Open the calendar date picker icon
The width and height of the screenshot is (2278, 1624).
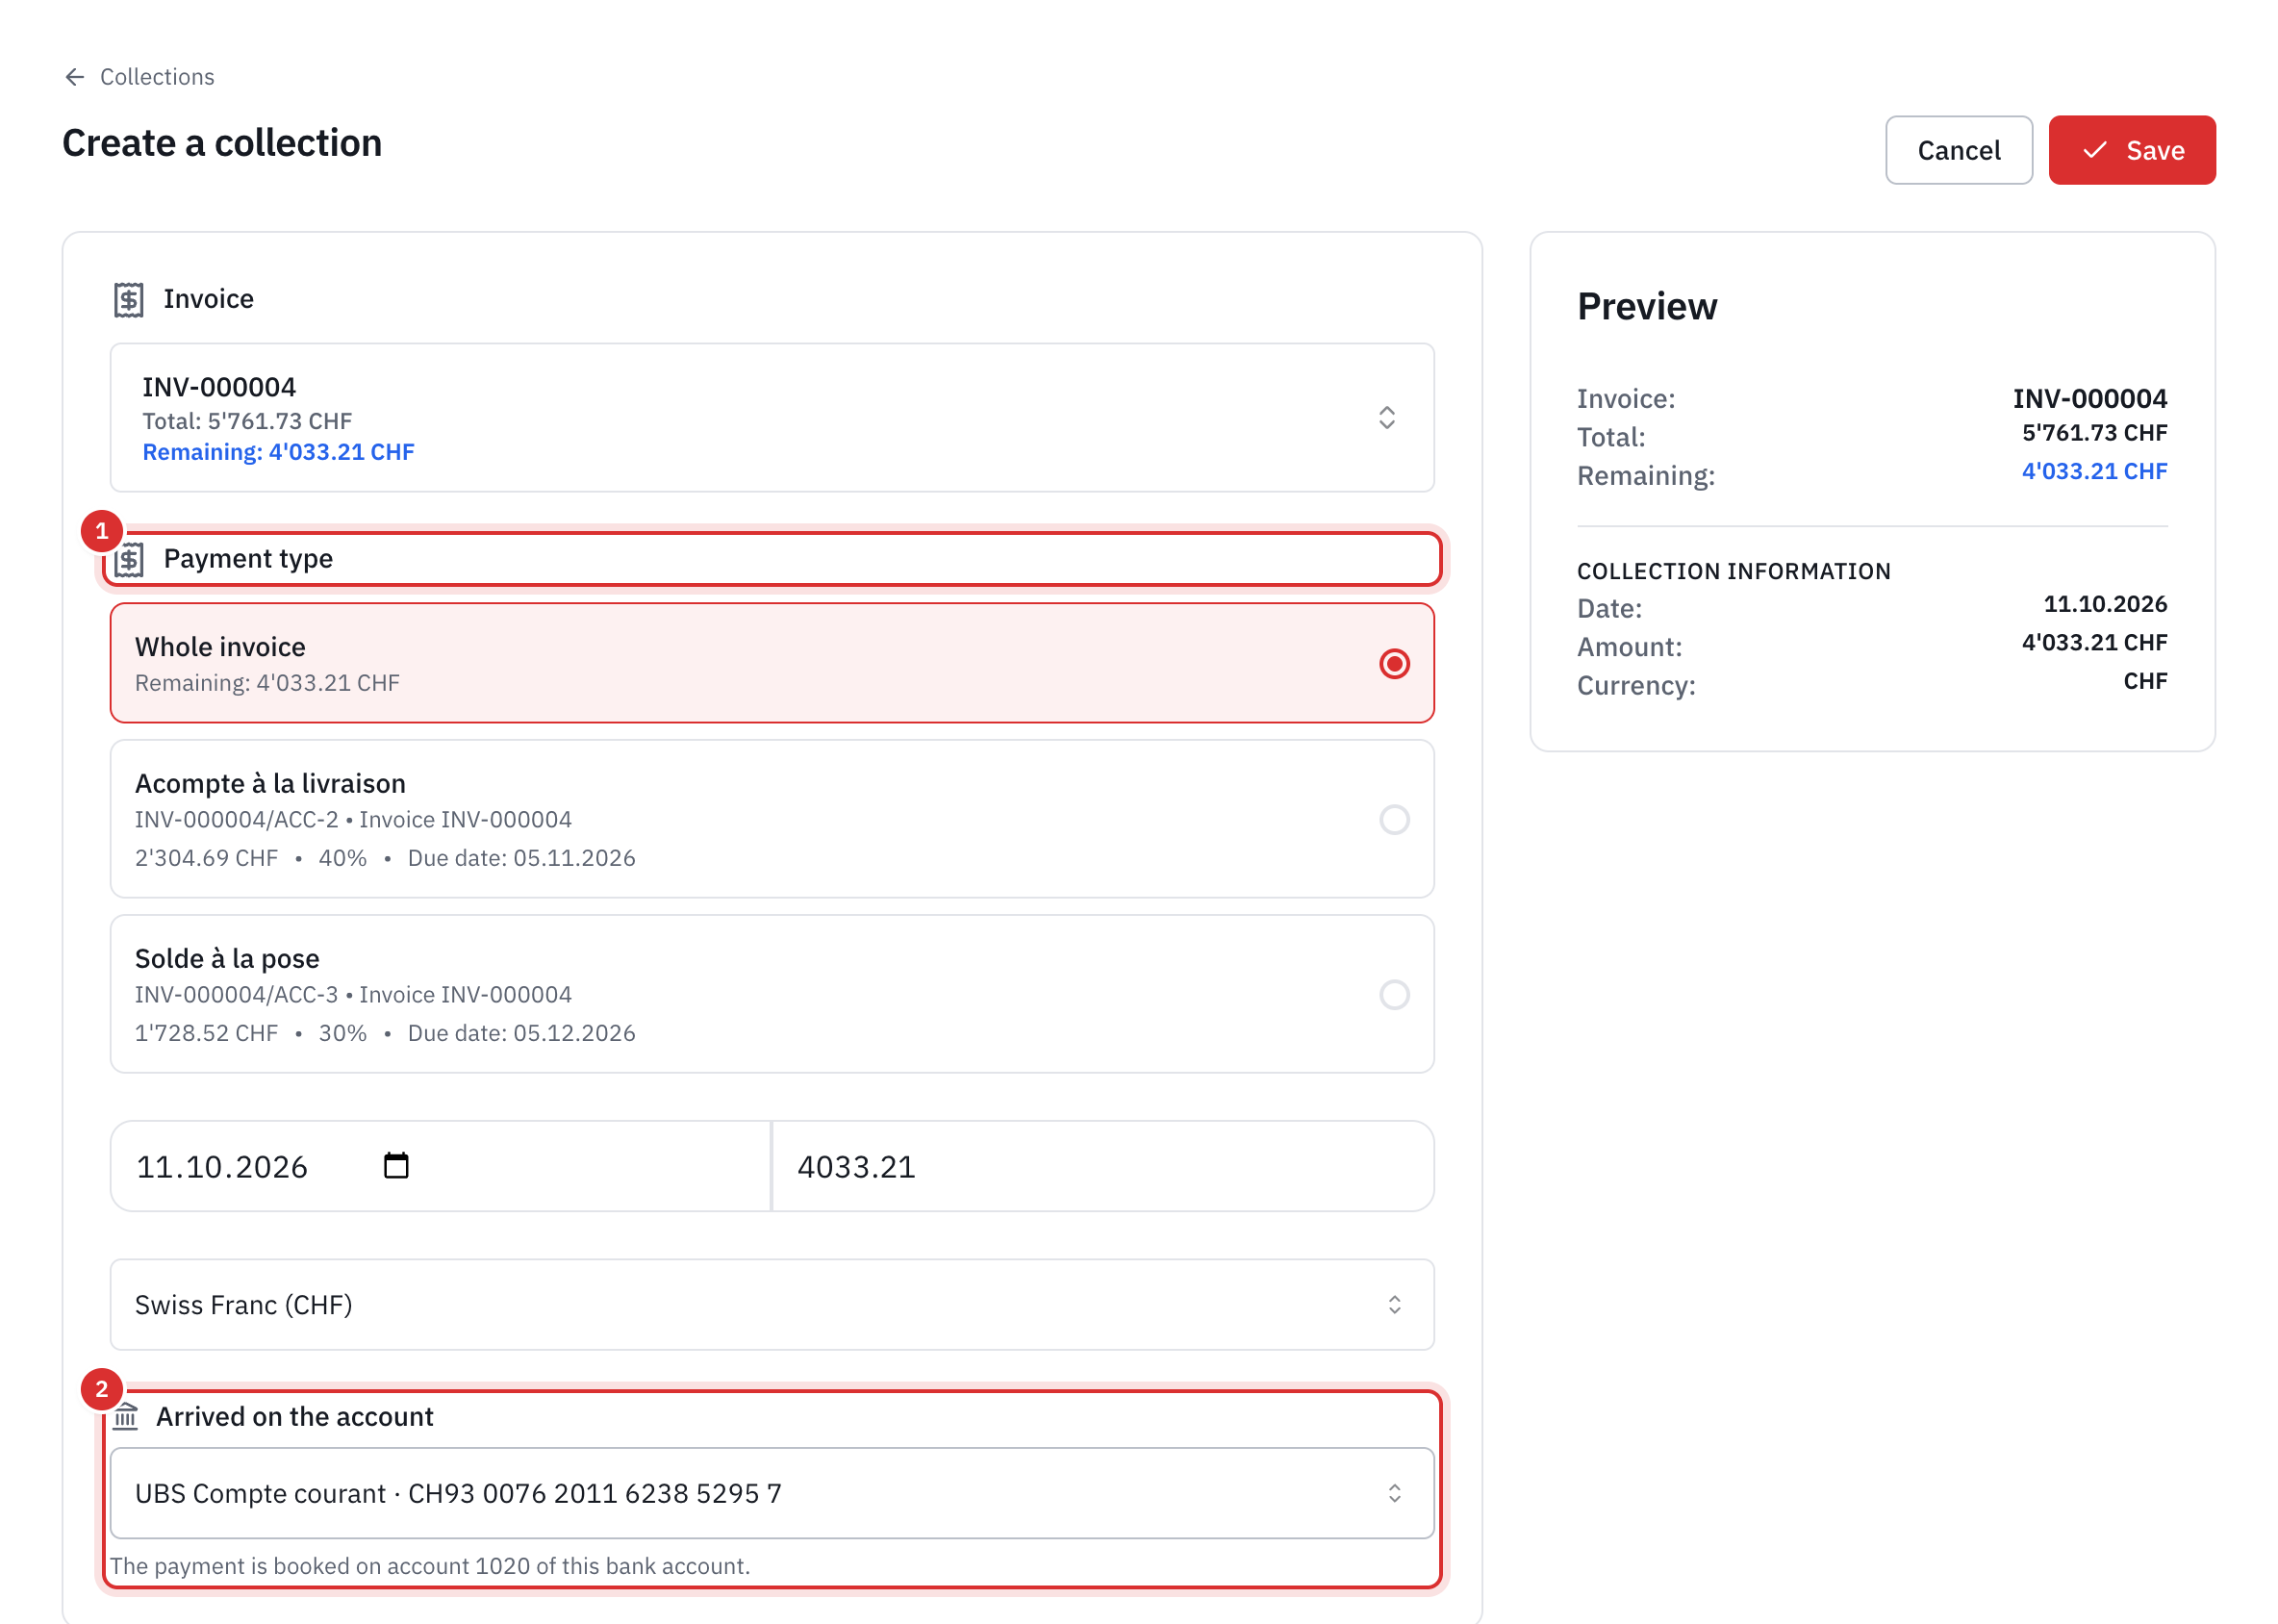(396, 1166)
